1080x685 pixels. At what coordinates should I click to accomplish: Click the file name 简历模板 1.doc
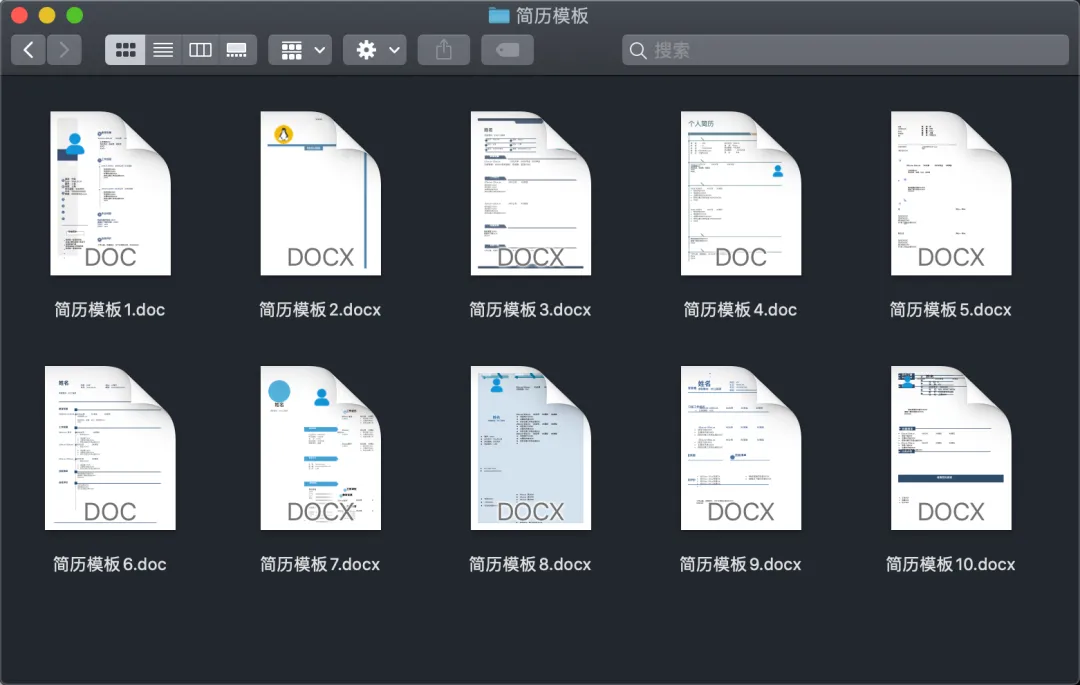[110, 310]
